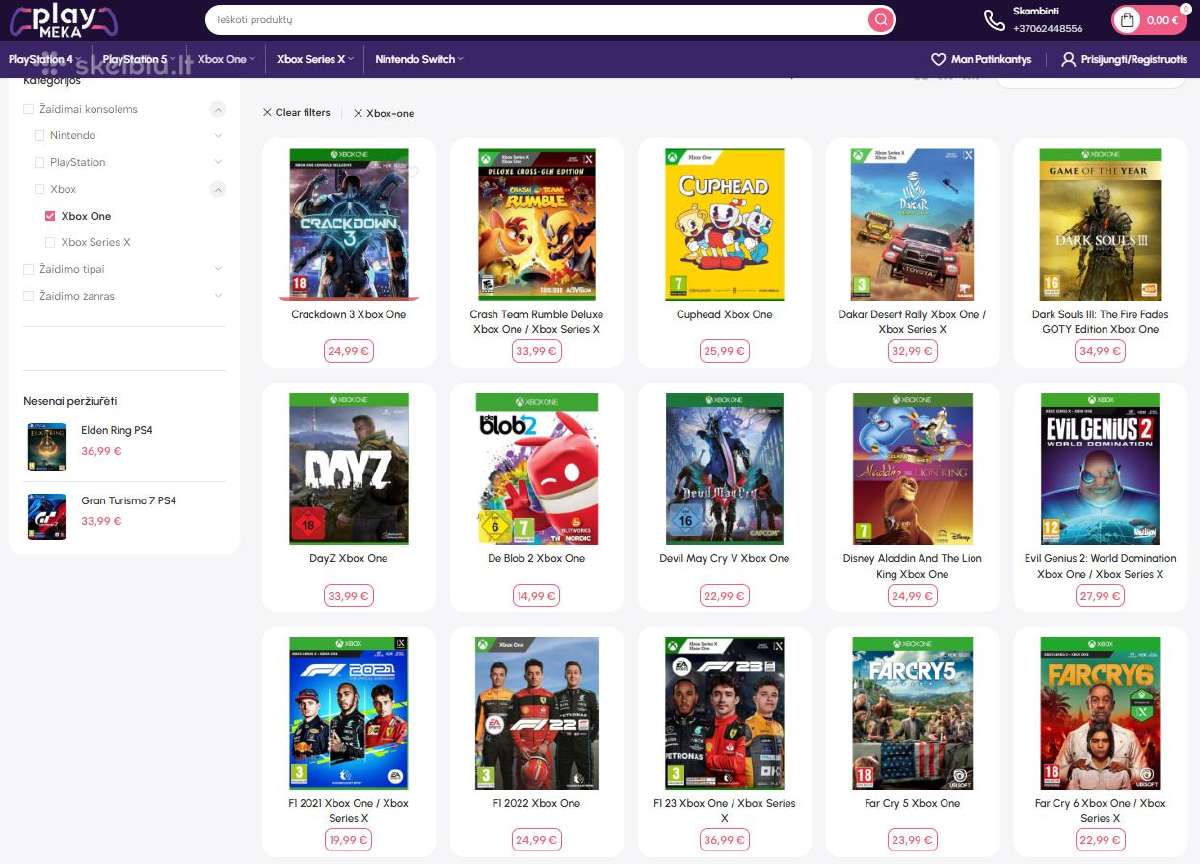The width and height of the screenshot is (1200, 864).
Task: Click Gran Turismo 7 PS4 title
Action: (128, 501)
